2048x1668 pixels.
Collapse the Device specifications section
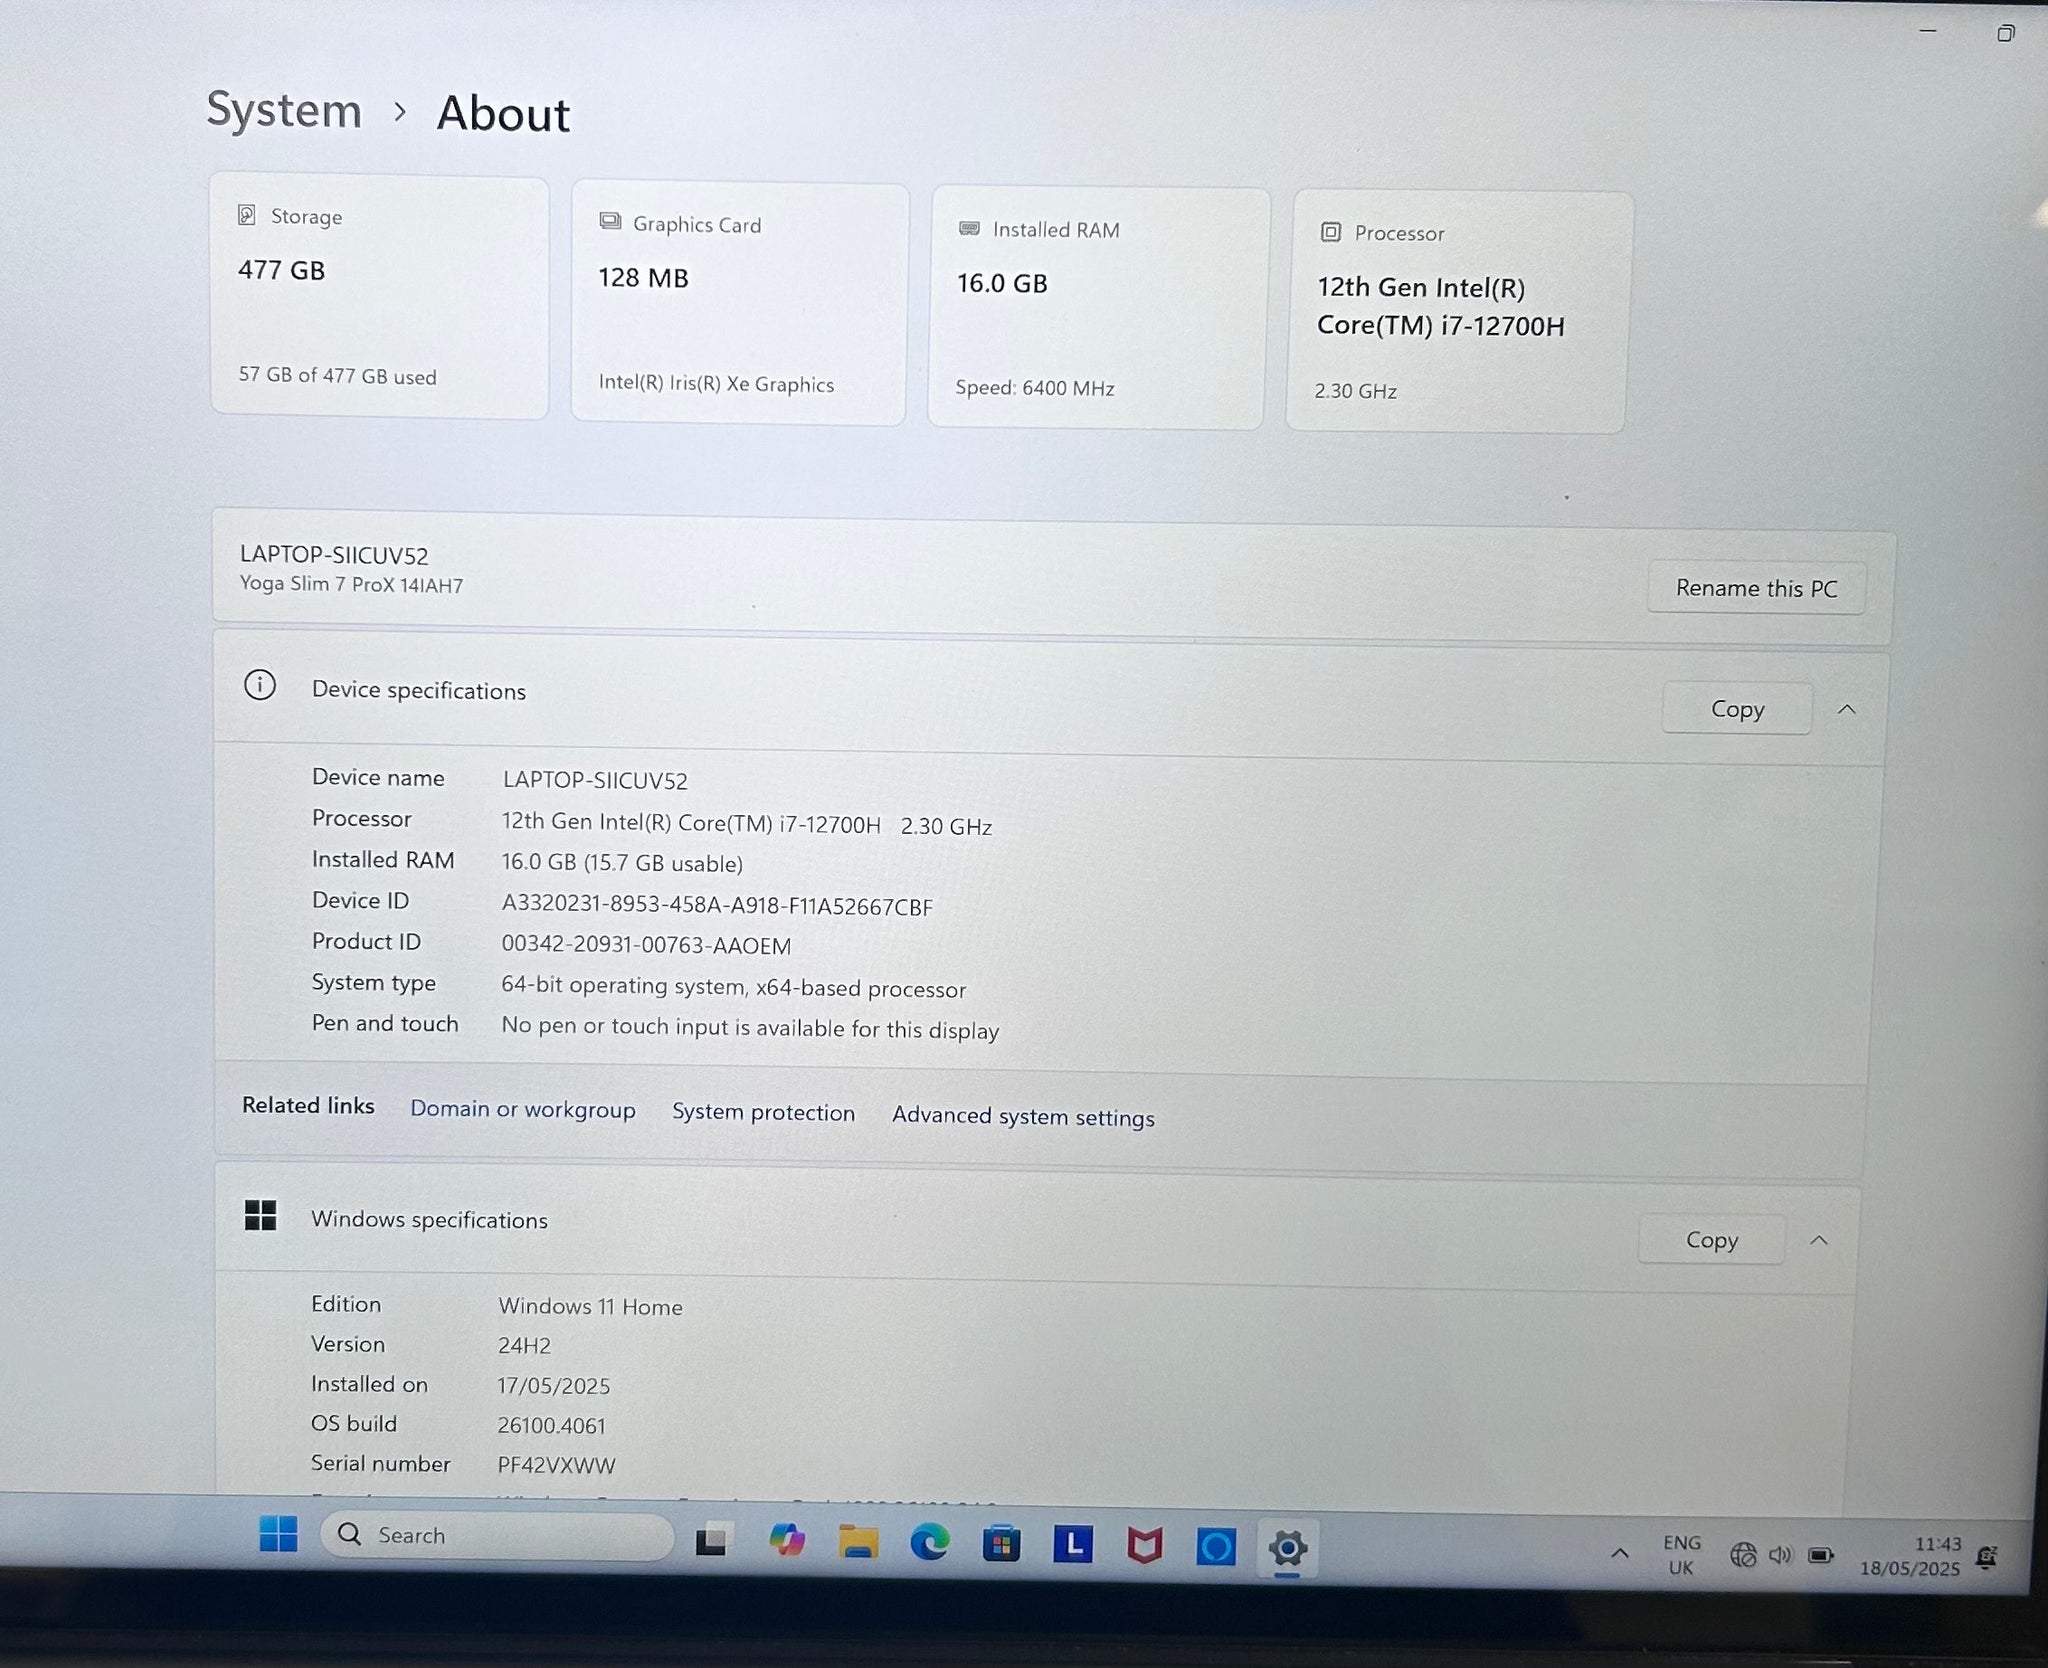[x=1846, y=709]
